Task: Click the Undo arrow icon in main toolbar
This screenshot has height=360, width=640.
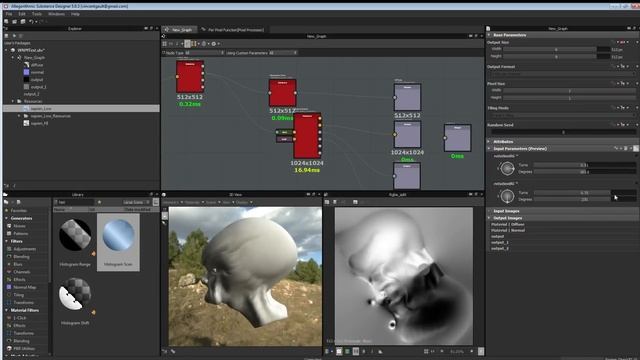Action: 31,22
